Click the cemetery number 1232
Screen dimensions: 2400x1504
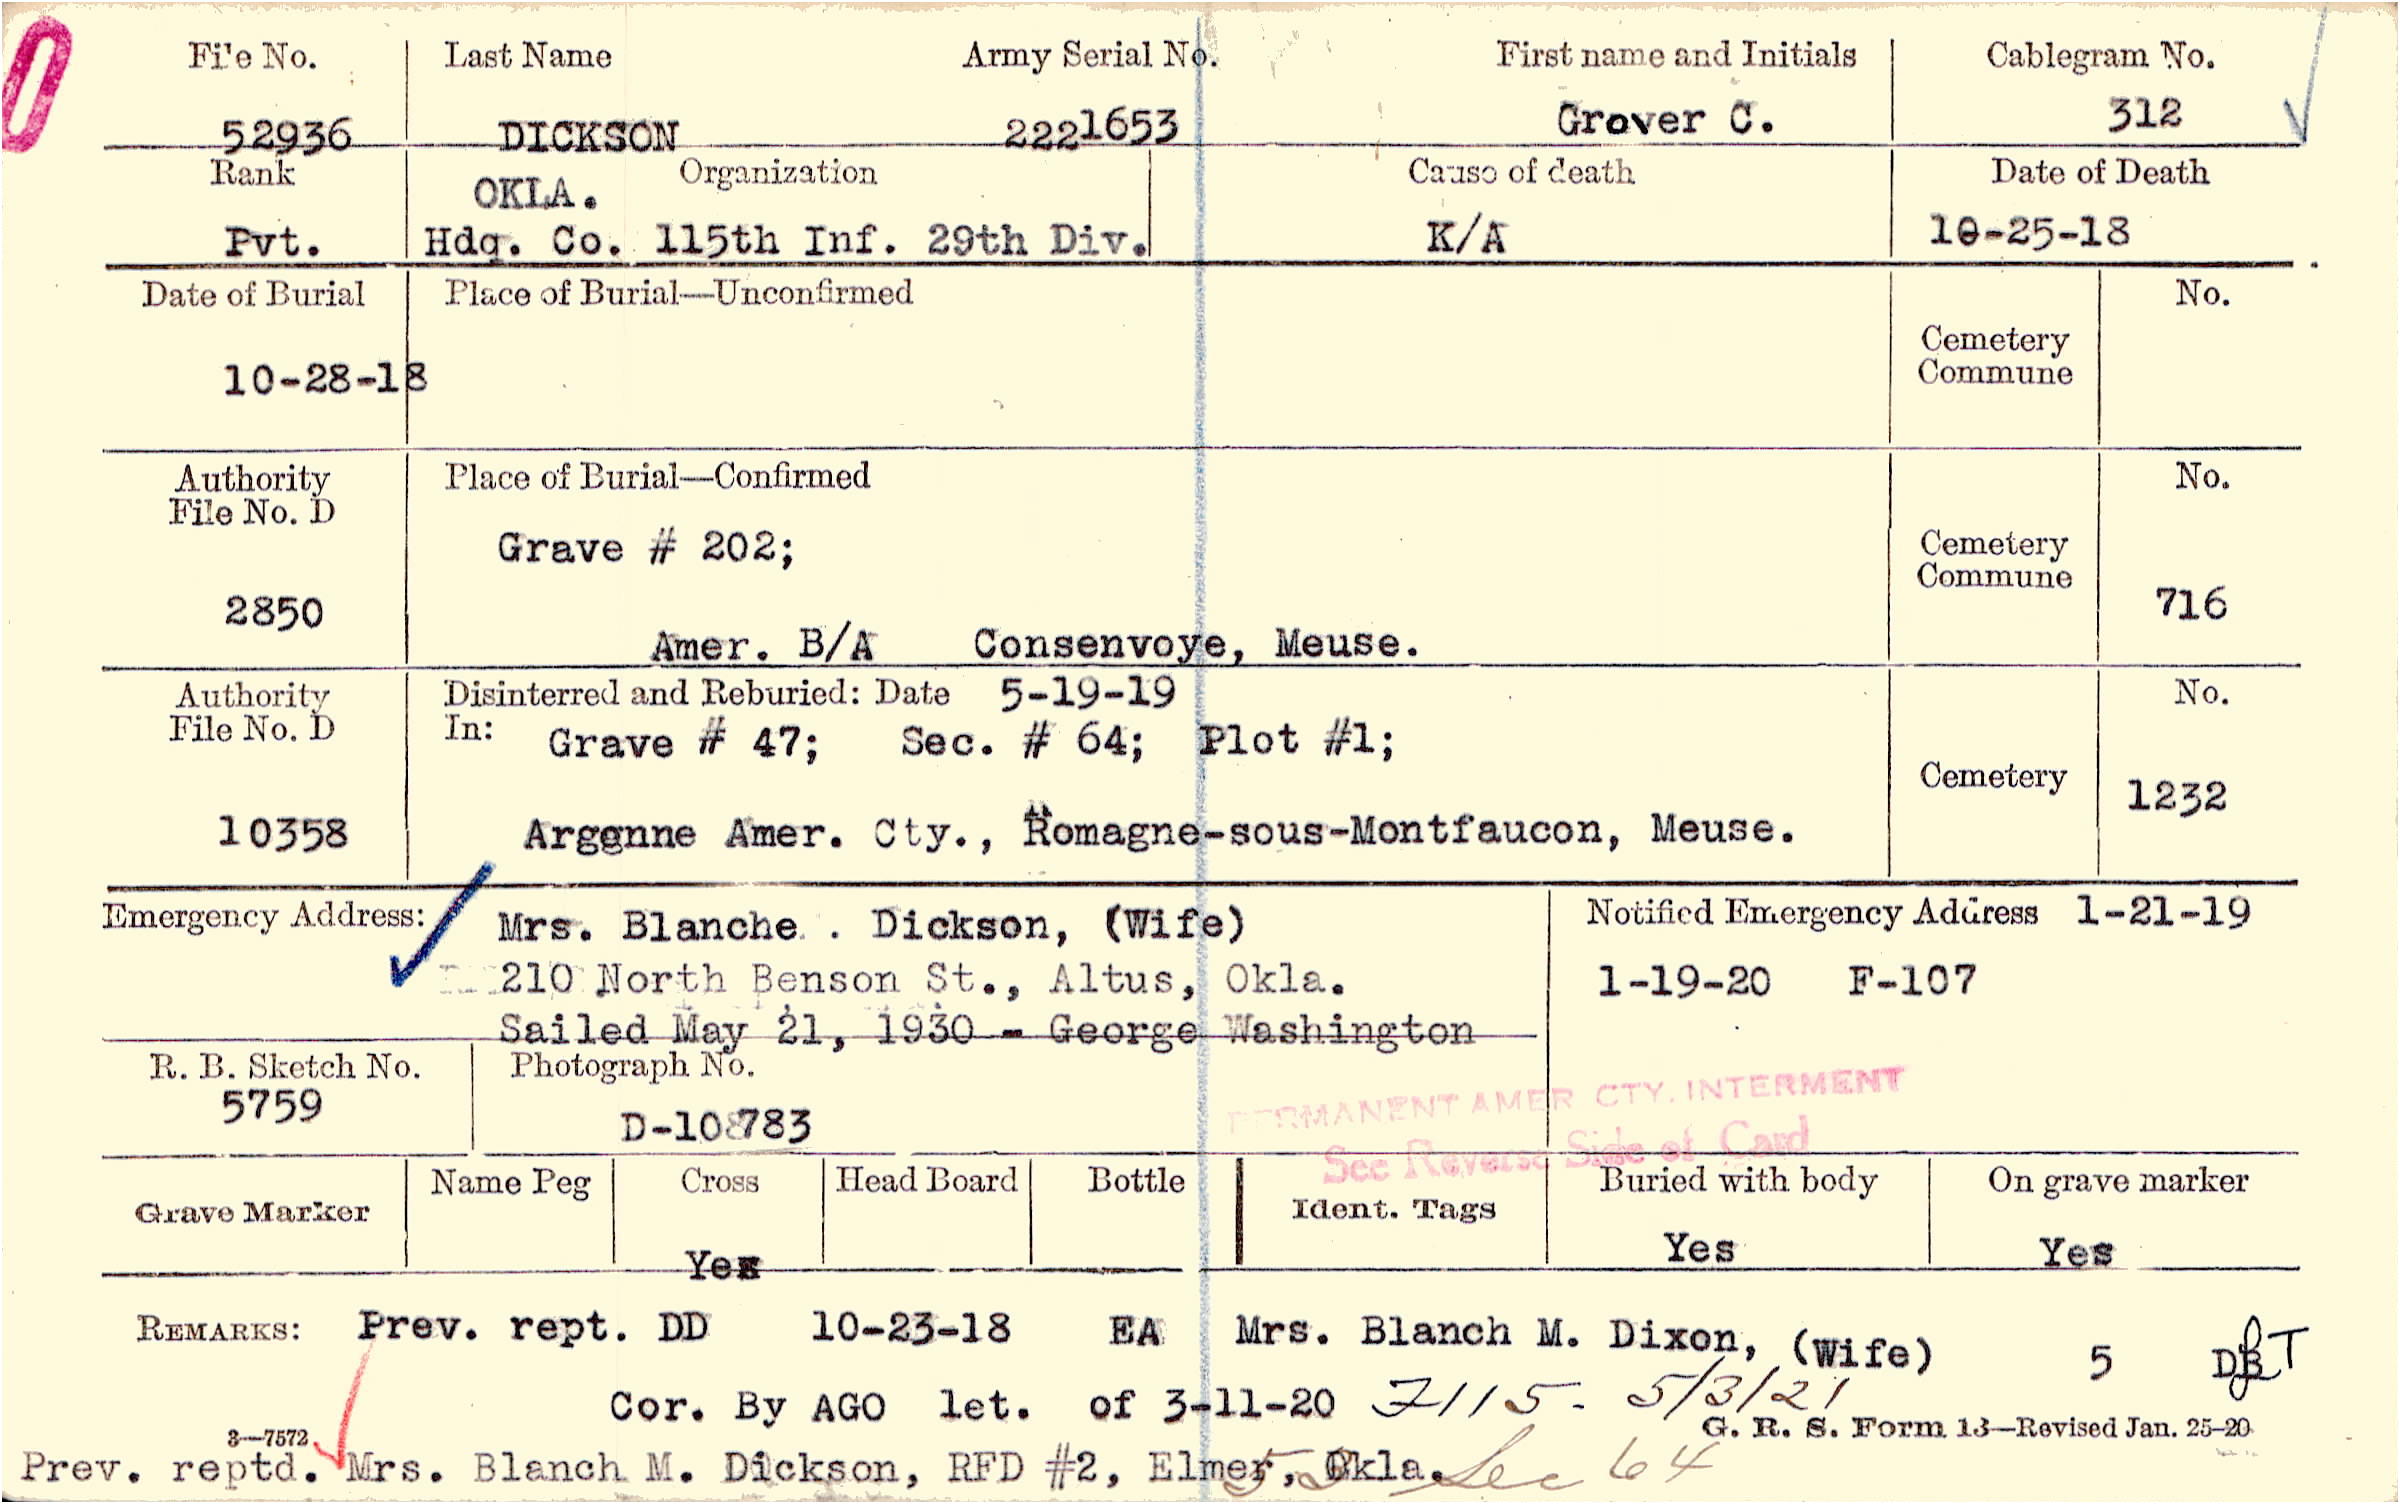pyautogui.click(x=2176, y=797)
